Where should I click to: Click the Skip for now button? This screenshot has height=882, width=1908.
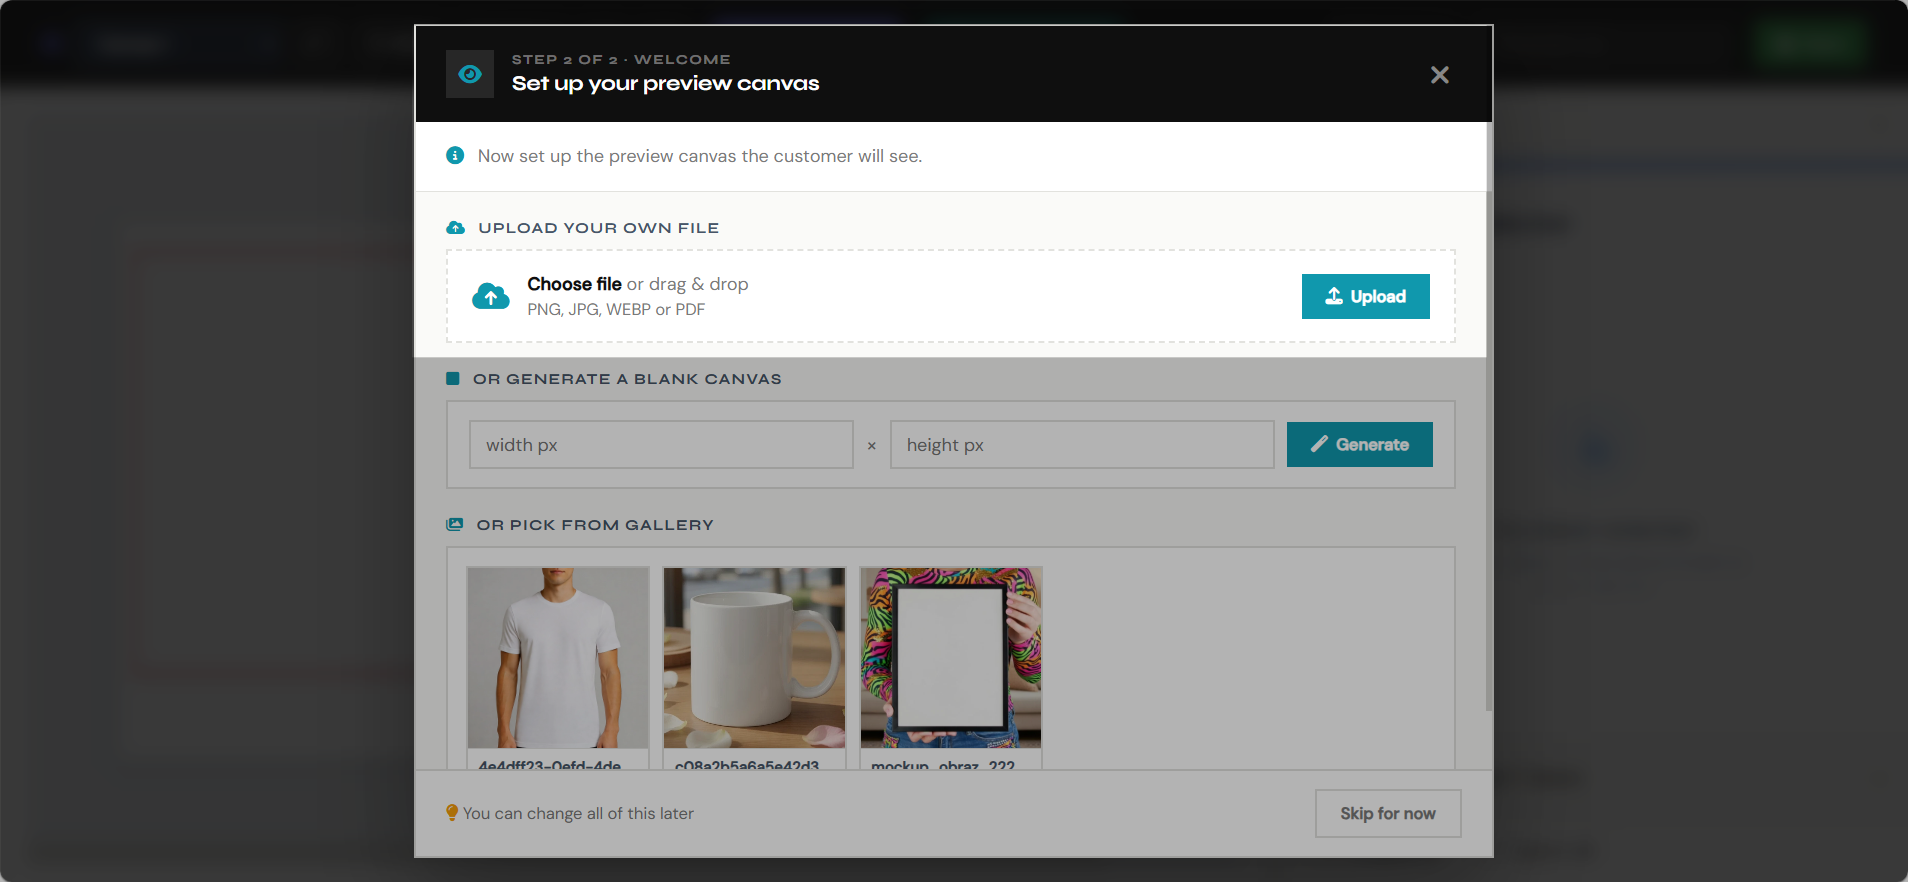1388,814
